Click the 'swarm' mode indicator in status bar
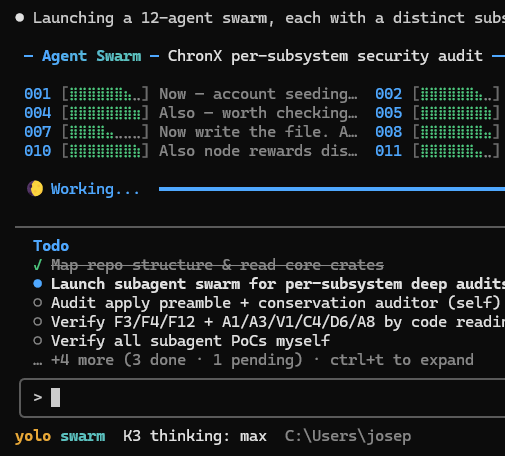 83,436
